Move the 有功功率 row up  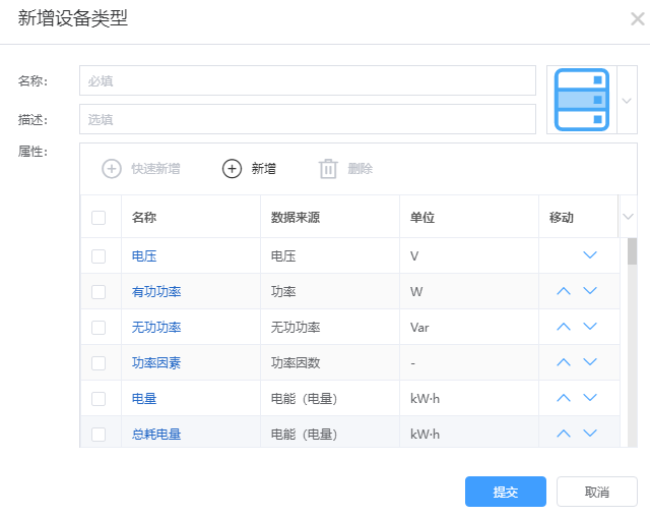[563, 291]
